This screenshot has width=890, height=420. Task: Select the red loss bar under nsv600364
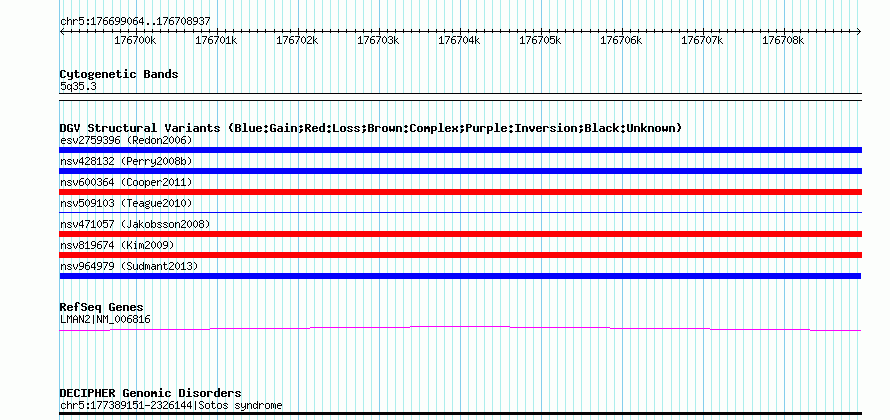[x=460, y=192]
